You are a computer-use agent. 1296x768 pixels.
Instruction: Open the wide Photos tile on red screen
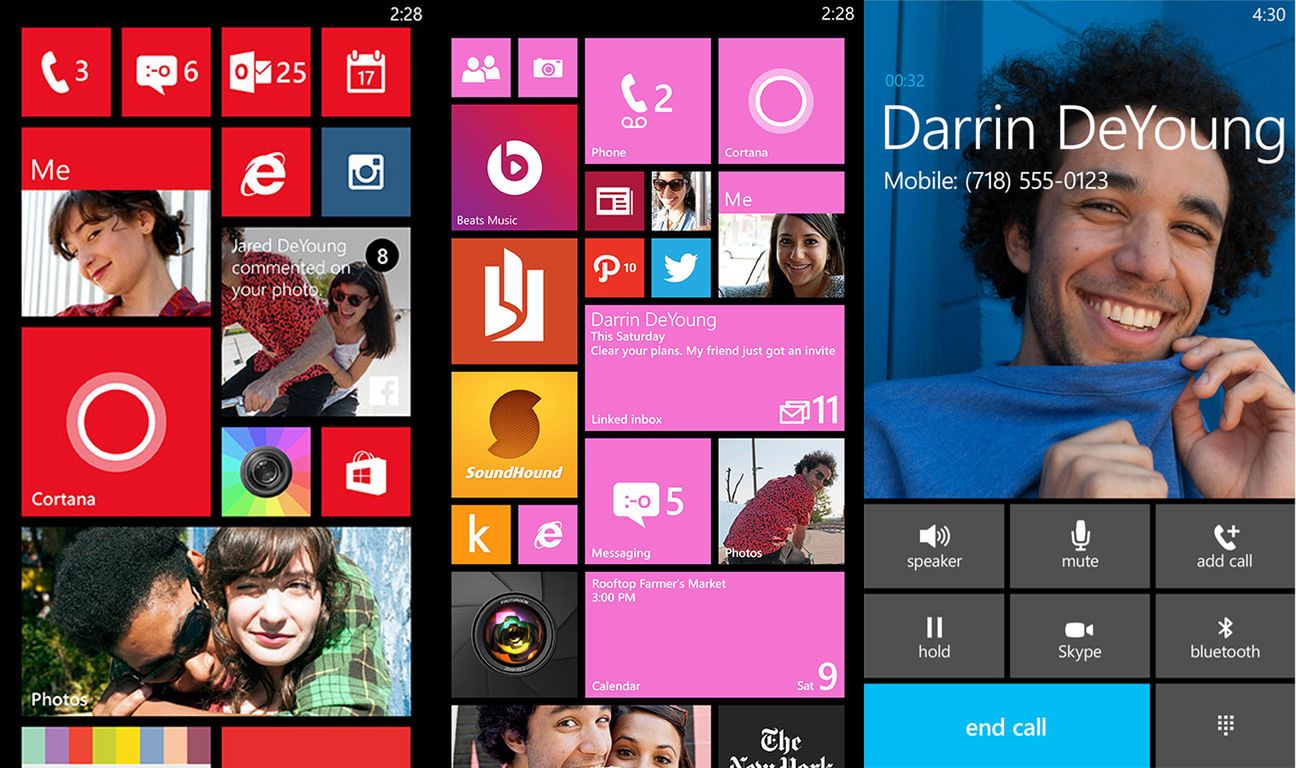[216, 622]
